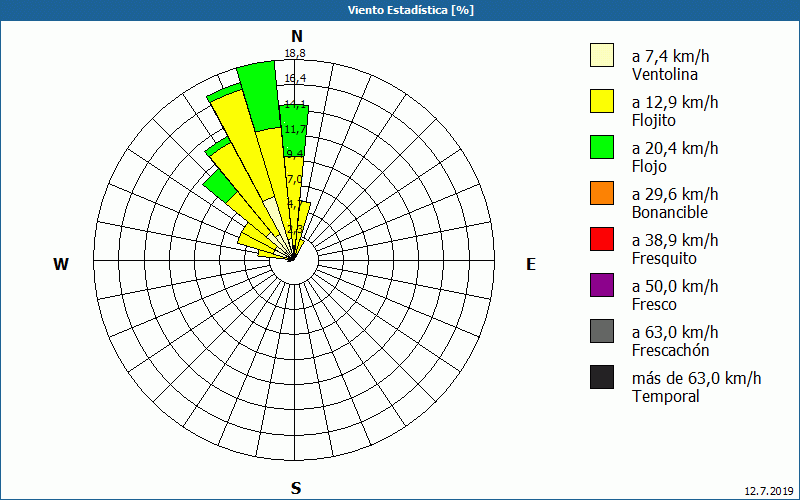The height and width of the screenshot is (500, 800).
Task: Click the purple Fresco color swatch
Action: click(602, 285)
